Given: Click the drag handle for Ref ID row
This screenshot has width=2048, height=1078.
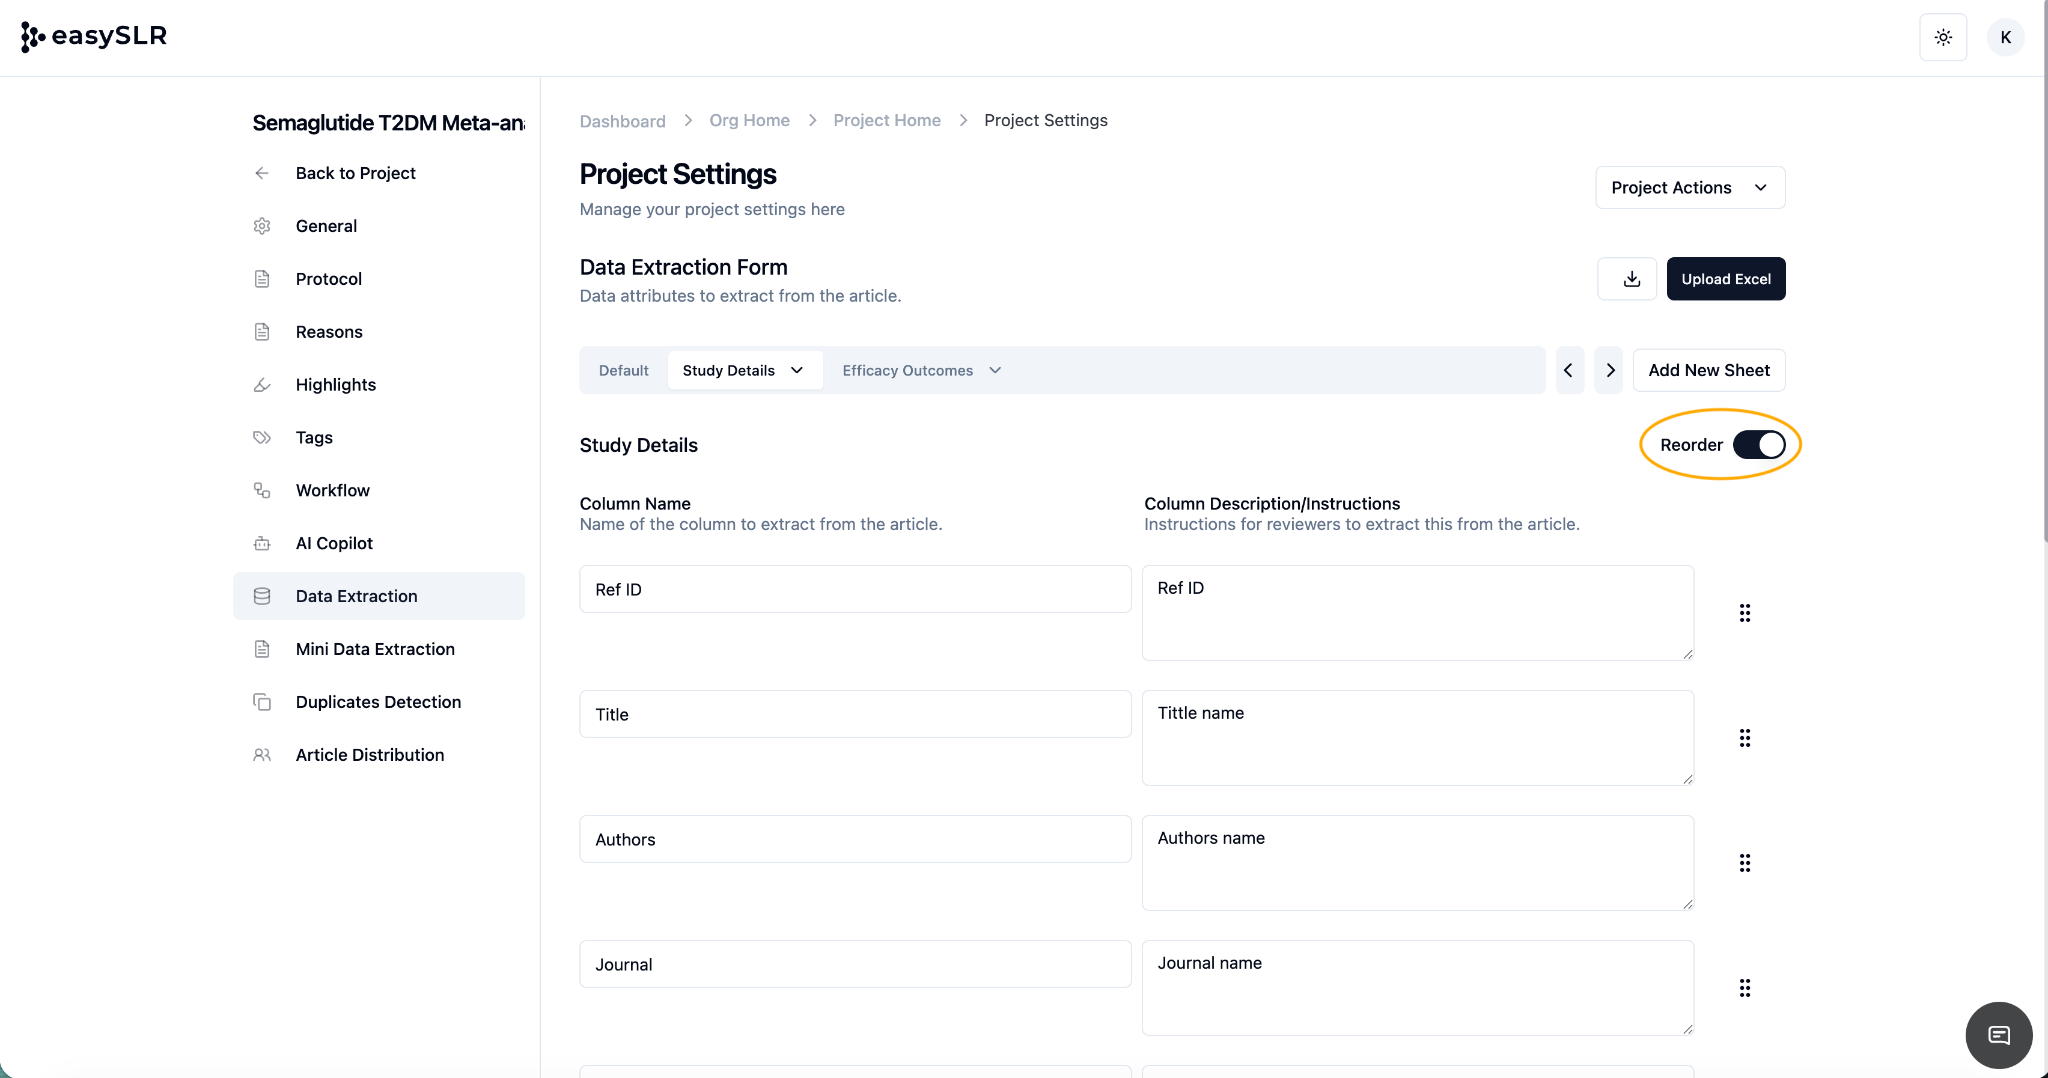Looking at the screenshot, I should 1744,613.
